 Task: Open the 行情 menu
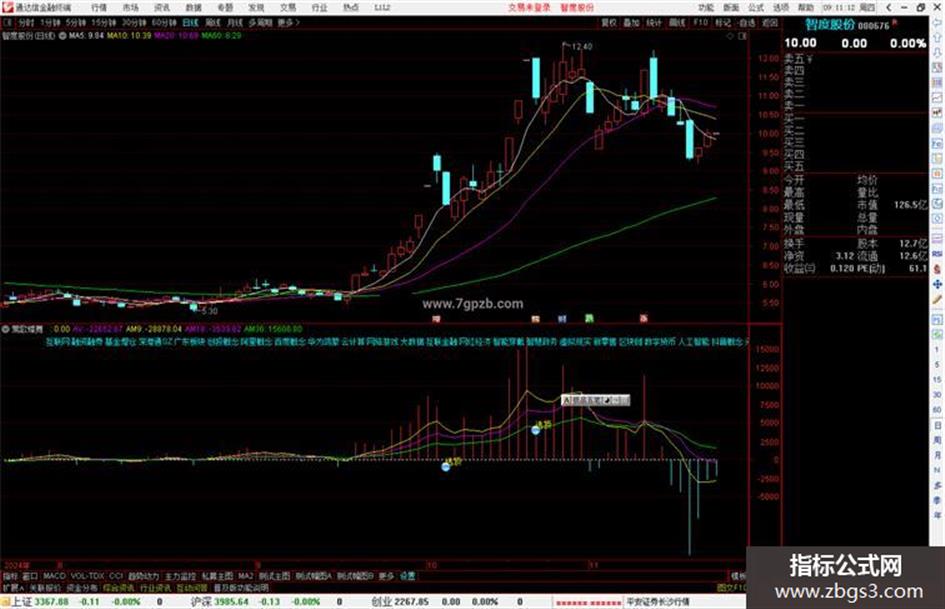click(x=99, y=7)
